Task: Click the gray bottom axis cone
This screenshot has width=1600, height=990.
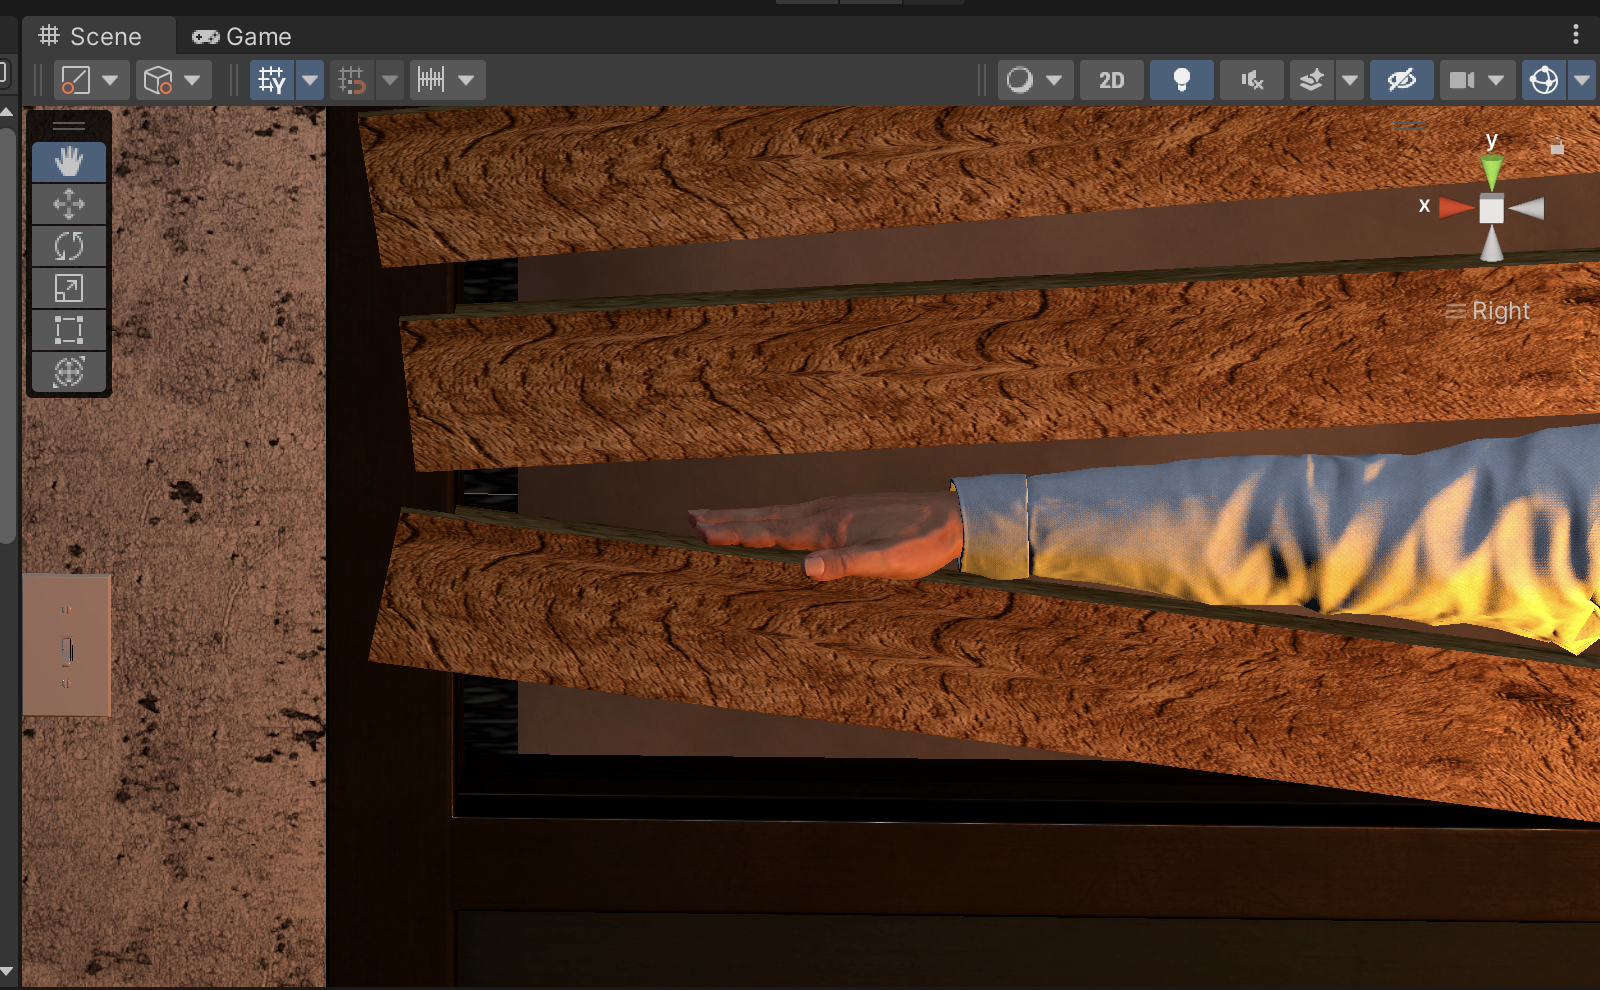Action: tap(1492, 243)
